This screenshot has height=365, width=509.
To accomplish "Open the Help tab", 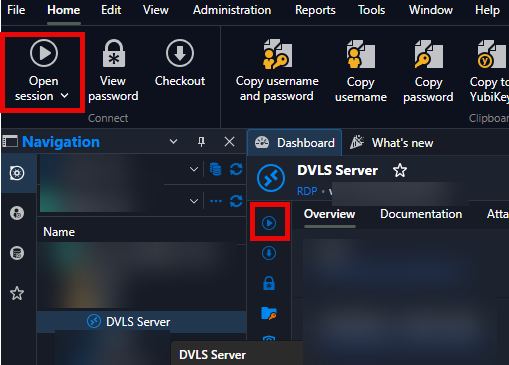I will 487,10.
